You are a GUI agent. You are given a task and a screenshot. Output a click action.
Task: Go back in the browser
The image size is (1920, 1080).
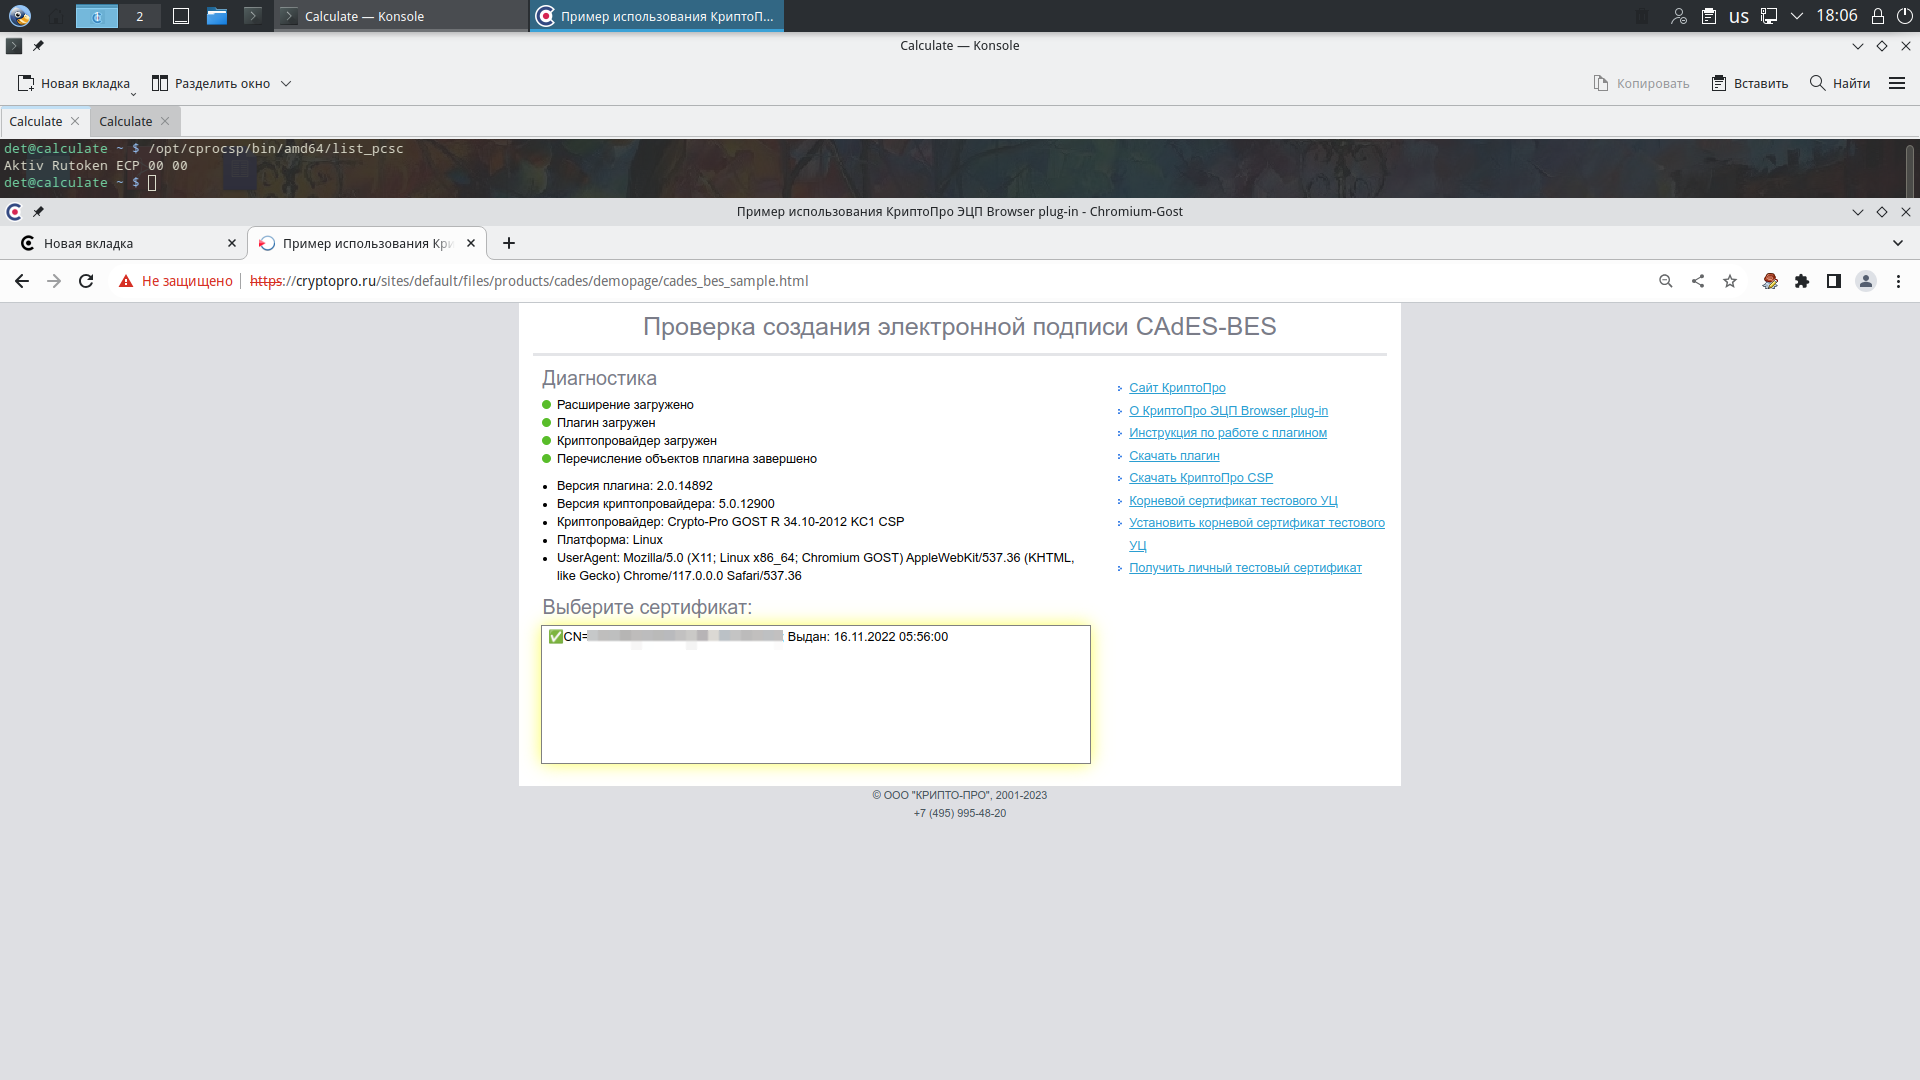click(x=22, y=282)
